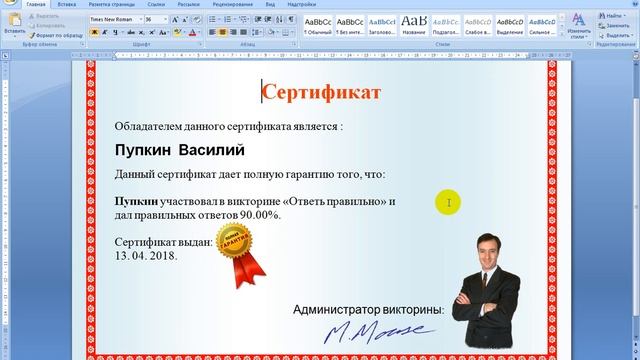Open the underline style dropdown arrow
This screenshot has width=640, height=360.
pos(122,32)
